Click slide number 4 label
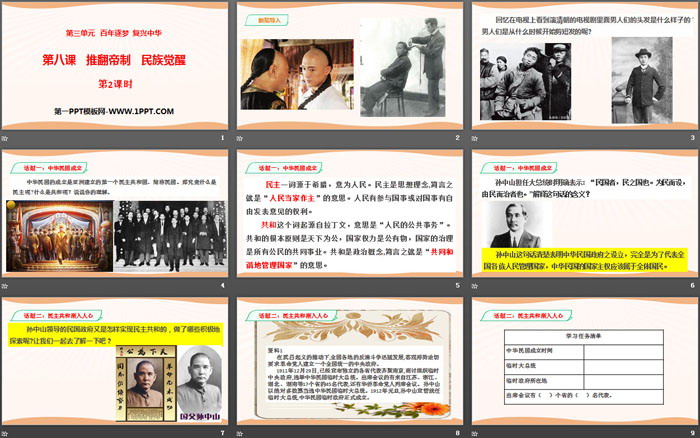Image resolution: width=700 pixels, height=438 pixels. (223, 285)
